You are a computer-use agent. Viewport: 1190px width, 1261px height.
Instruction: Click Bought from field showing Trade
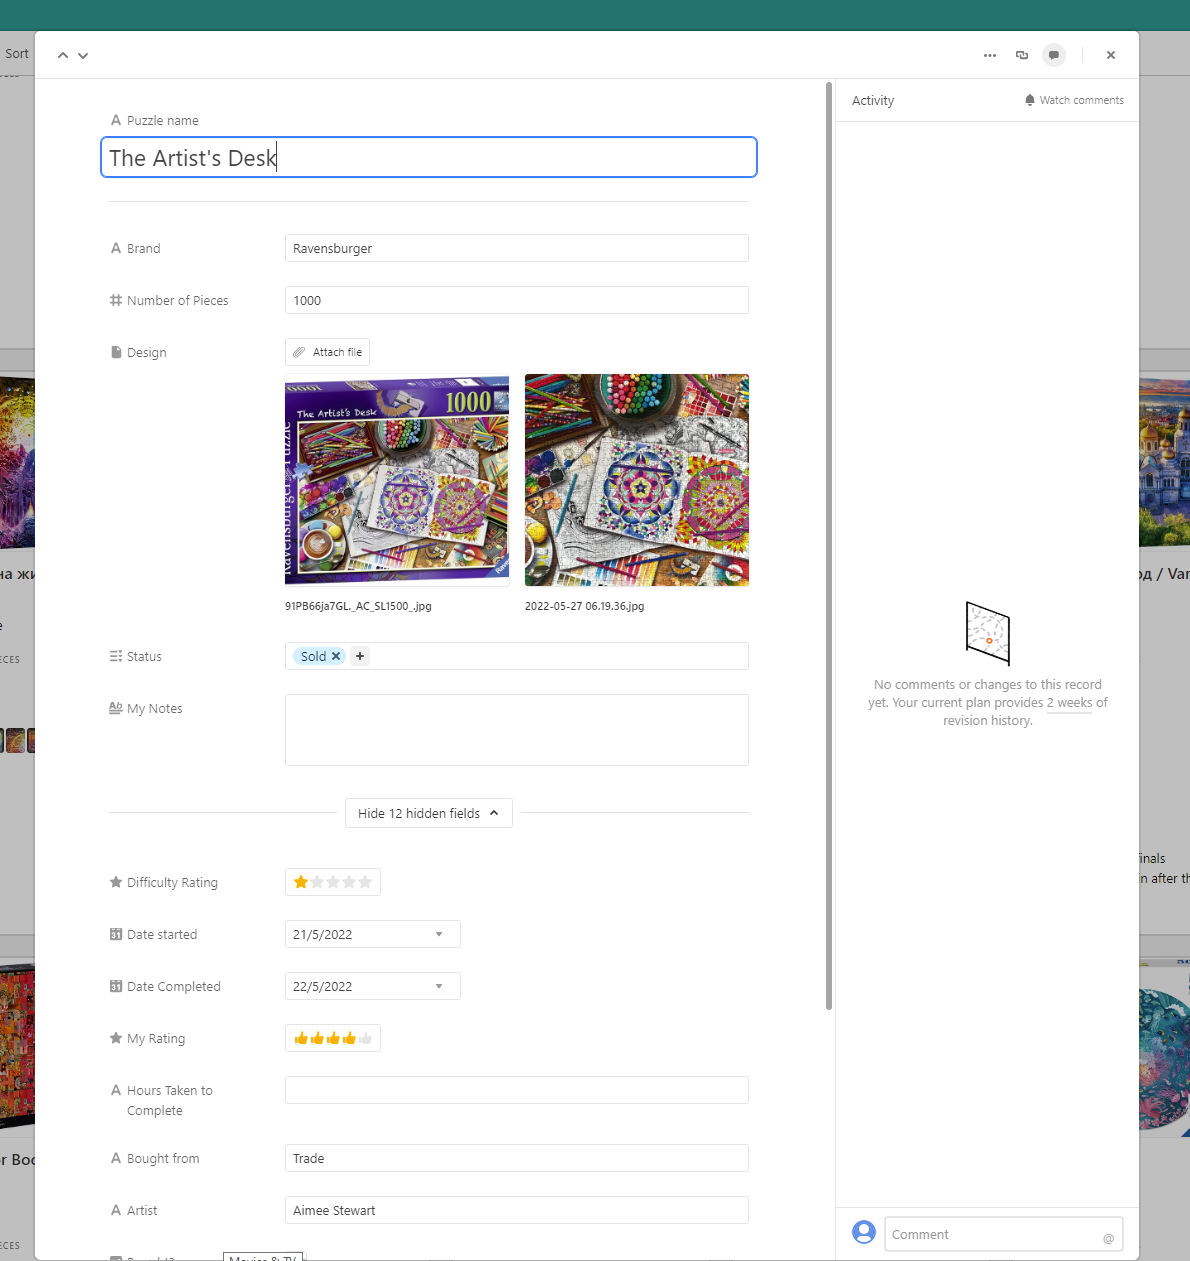pos(517,1158)
